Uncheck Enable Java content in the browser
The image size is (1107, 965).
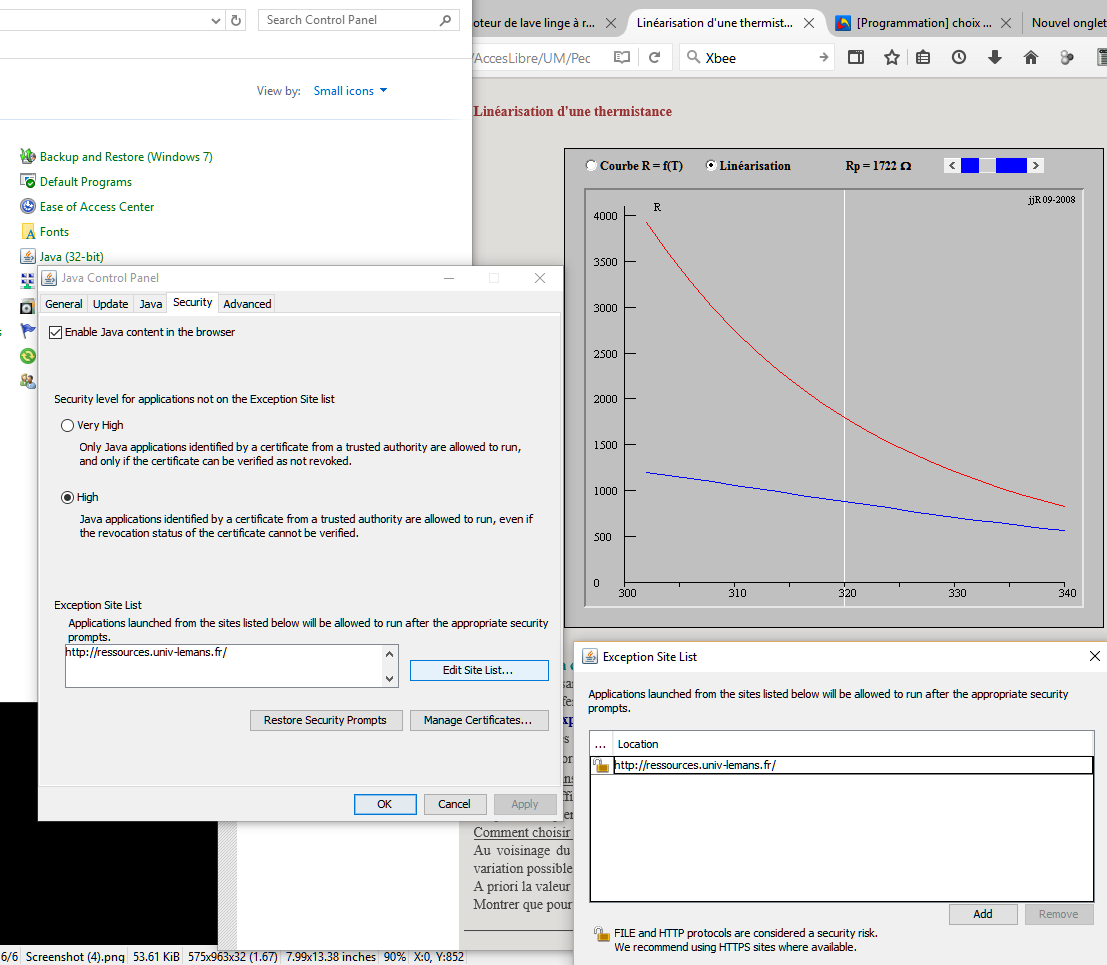coord(56,332)
